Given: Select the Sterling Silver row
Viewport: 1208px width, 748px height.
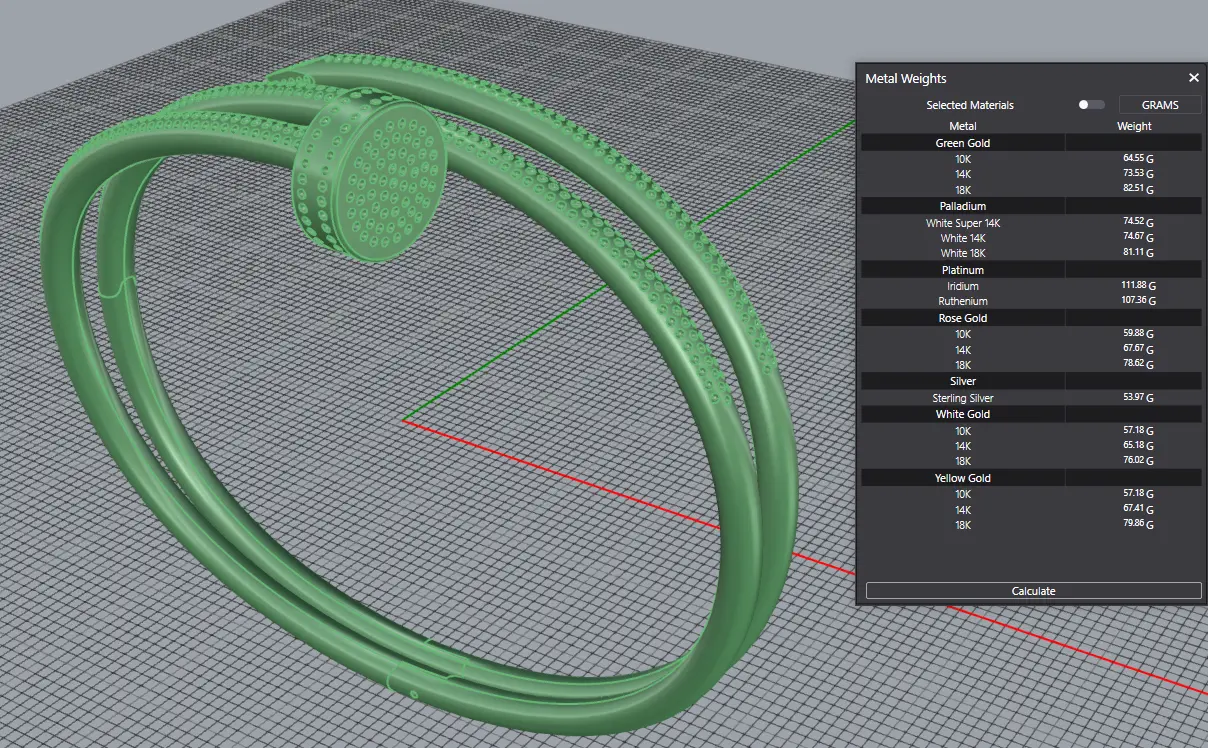Looking at the screenshot, I should point(1031,398).
